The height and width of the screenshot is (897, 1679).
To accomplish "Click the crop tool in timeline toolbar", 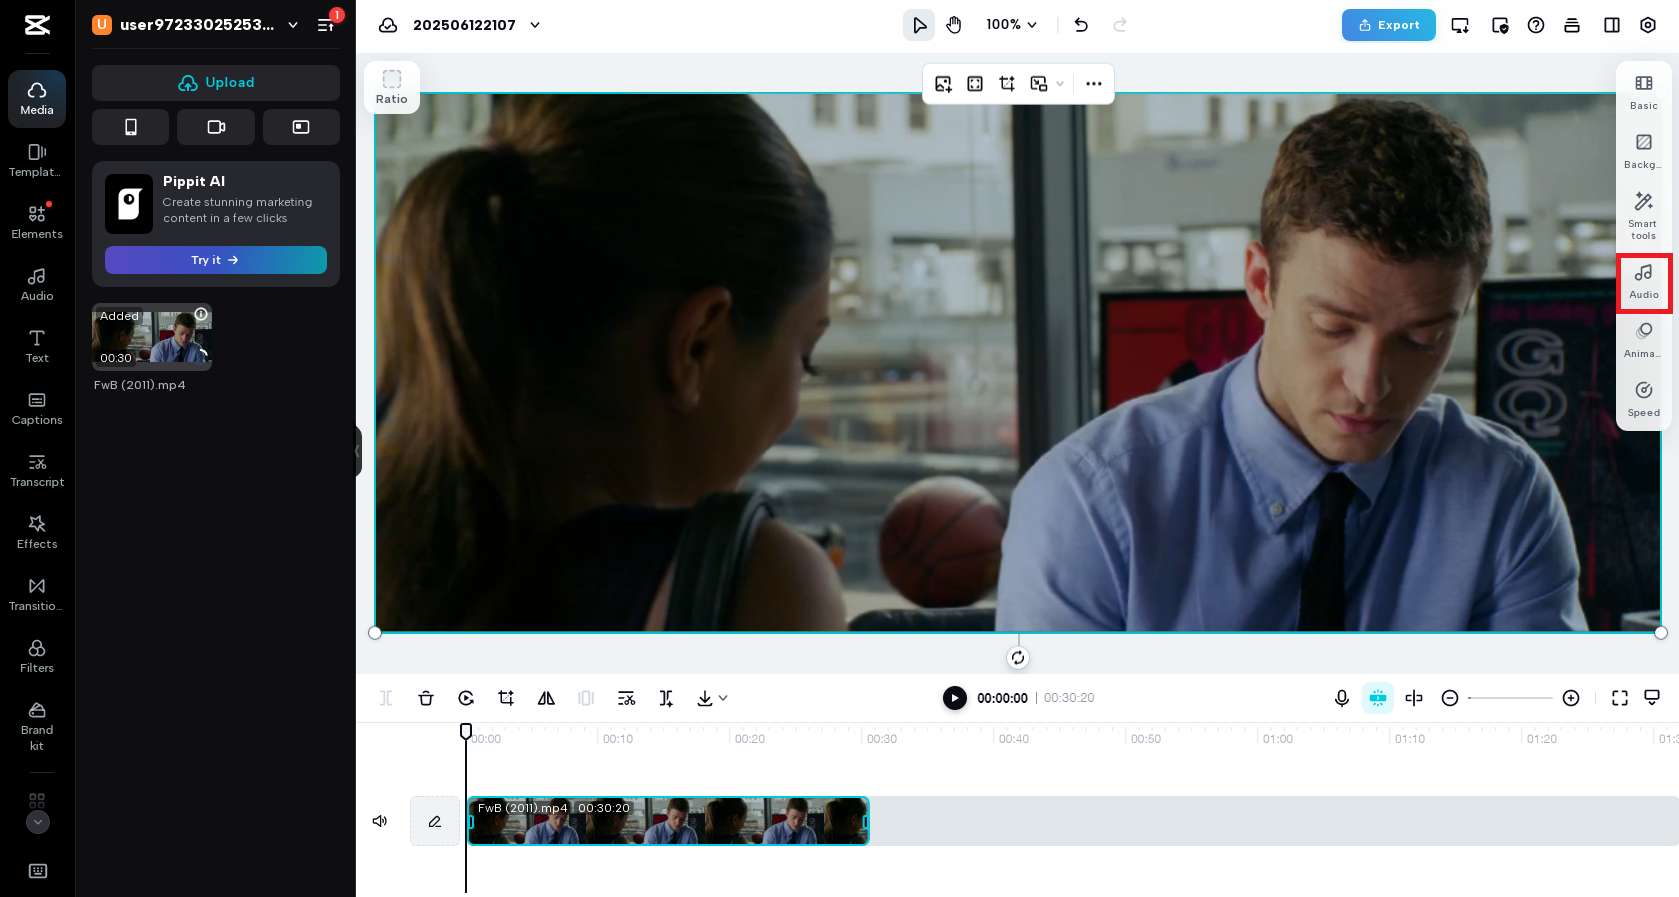I will (506, 698).
